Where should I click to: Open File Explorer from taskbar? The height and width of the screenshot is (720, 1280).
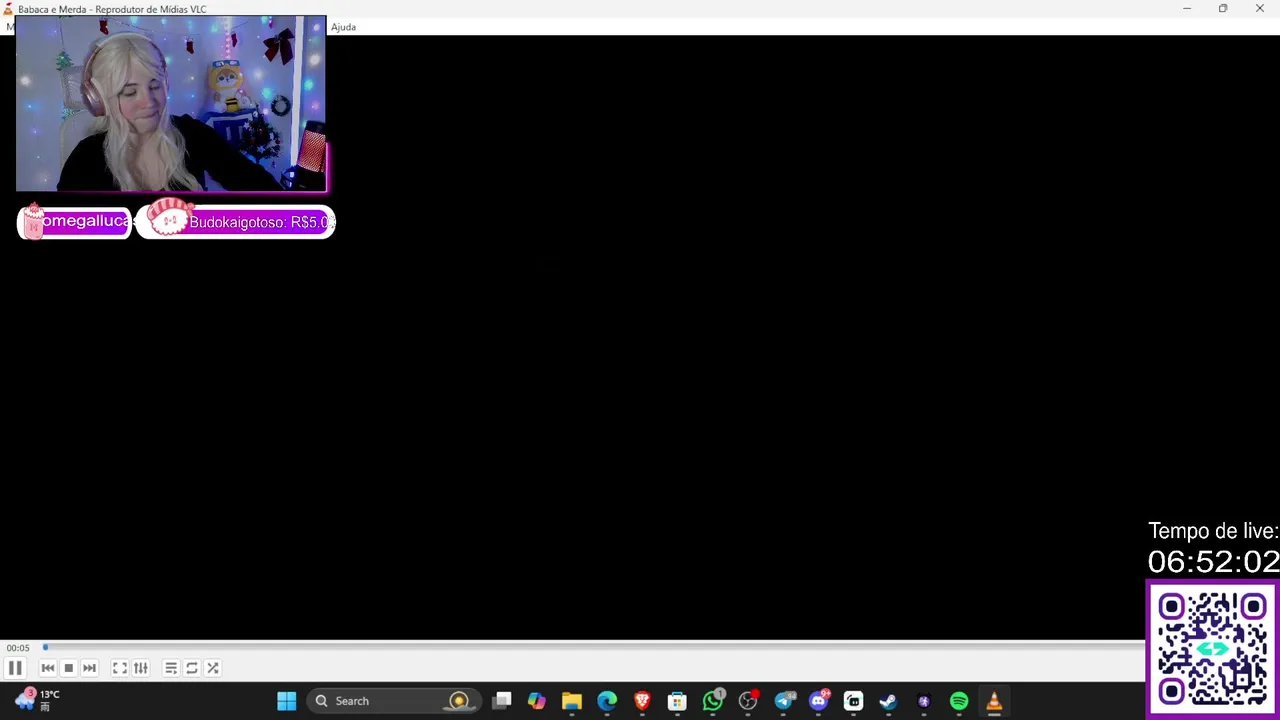click(572, 701)
